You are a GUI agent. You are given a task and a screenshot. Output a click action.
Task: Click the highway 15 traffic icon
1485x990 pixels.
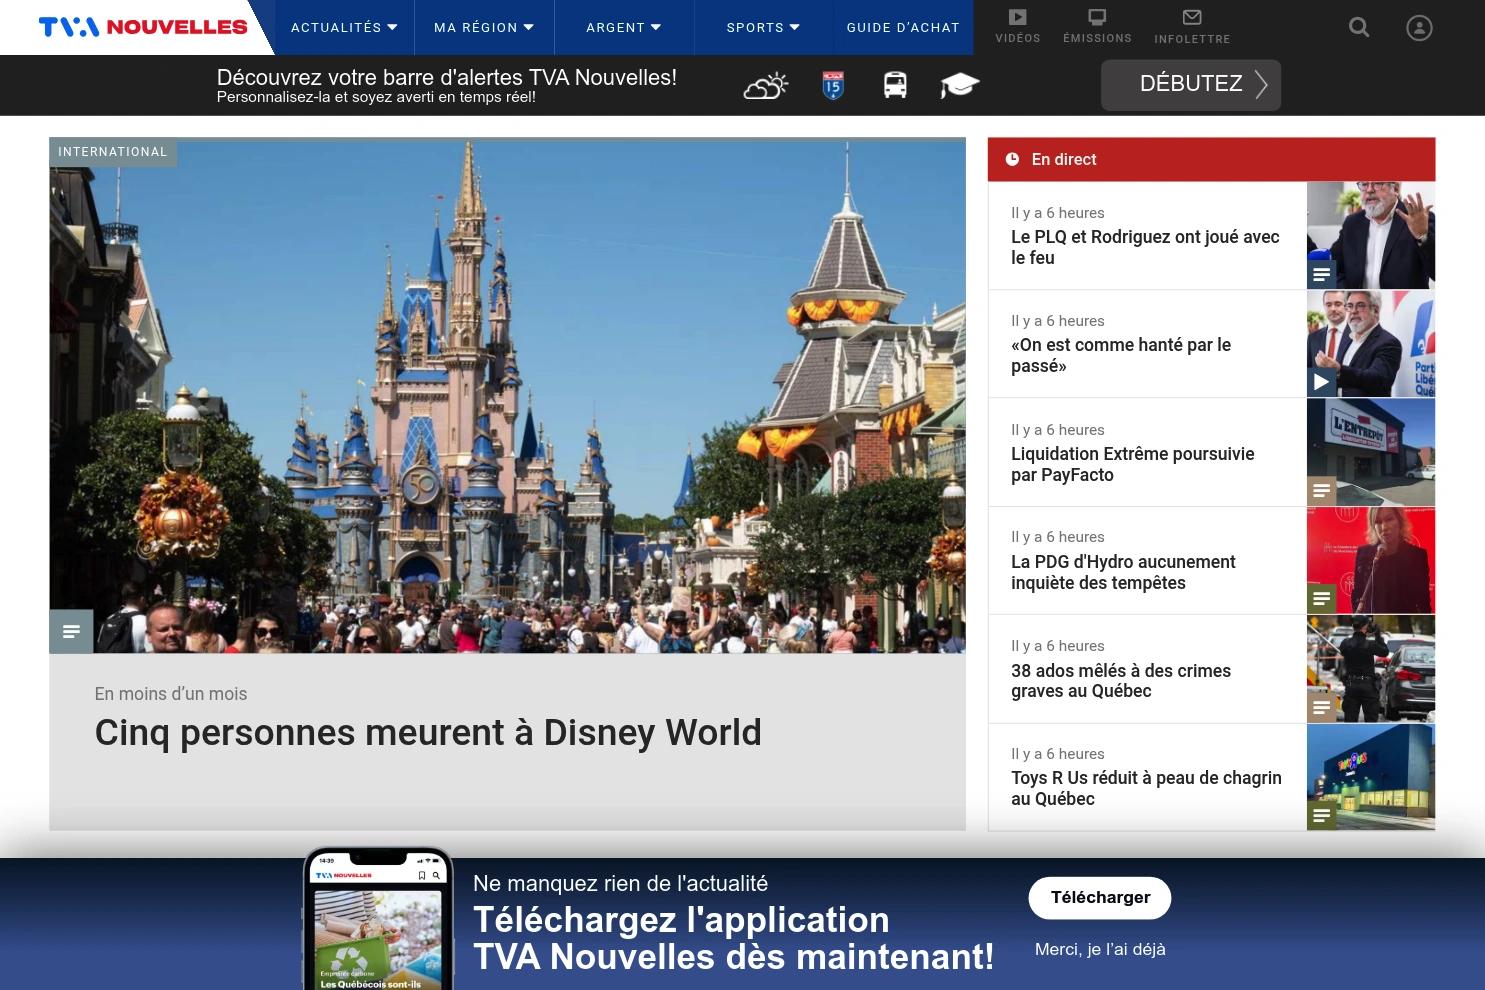833,86
